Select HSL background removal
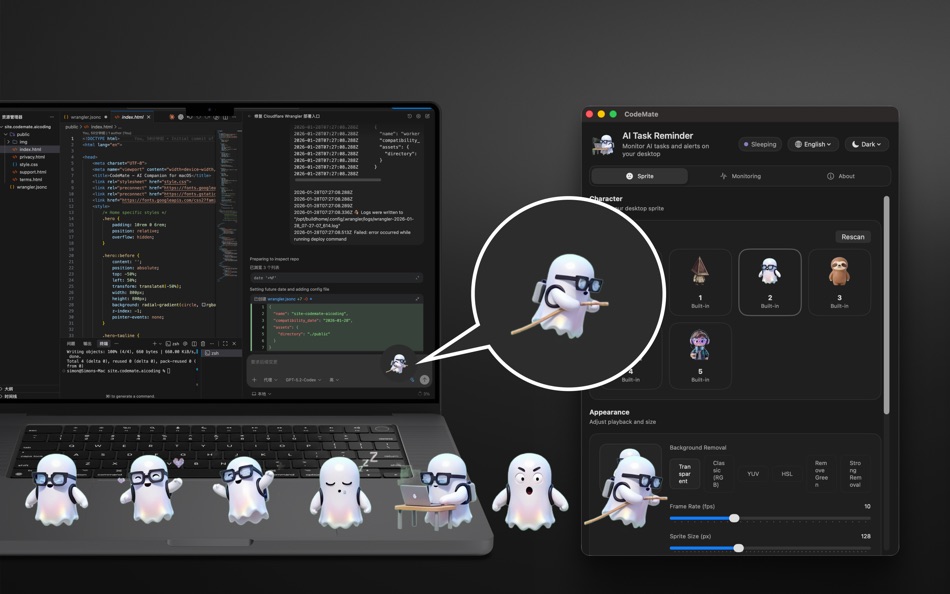Viewport: 950px width, 594px height. coord(786,474)
